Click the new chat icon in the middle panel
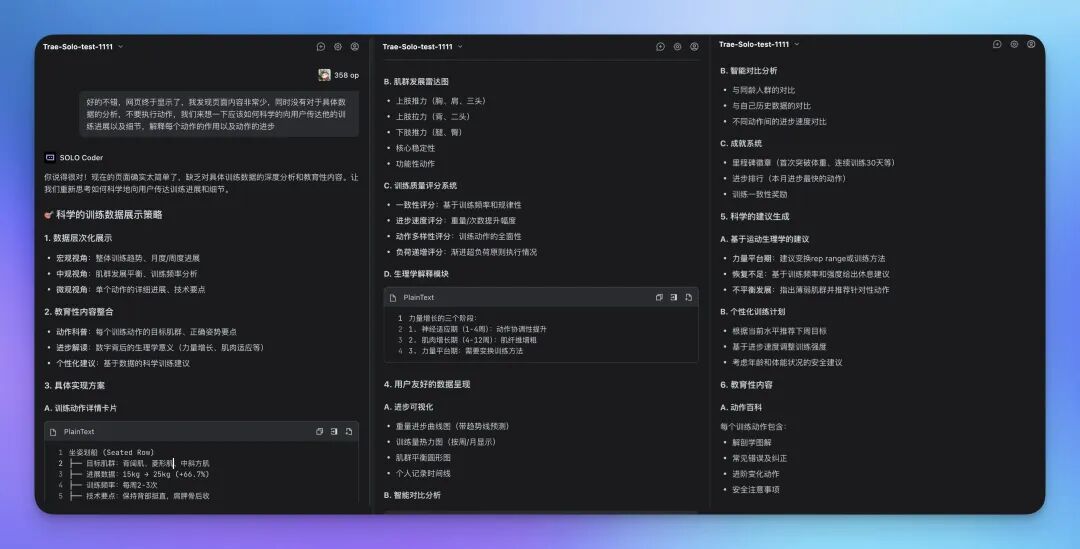The image size is (1080, 549). click(x=661, y=46)
